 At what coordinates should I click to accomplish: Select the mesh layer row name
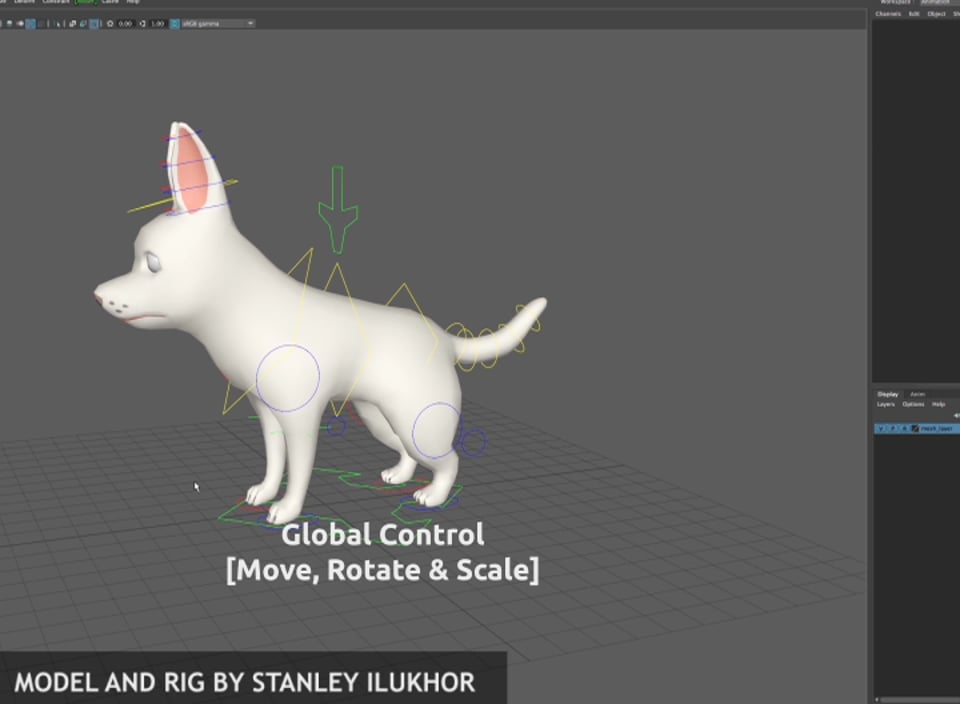pyautogui.click(x=937, y=429)
